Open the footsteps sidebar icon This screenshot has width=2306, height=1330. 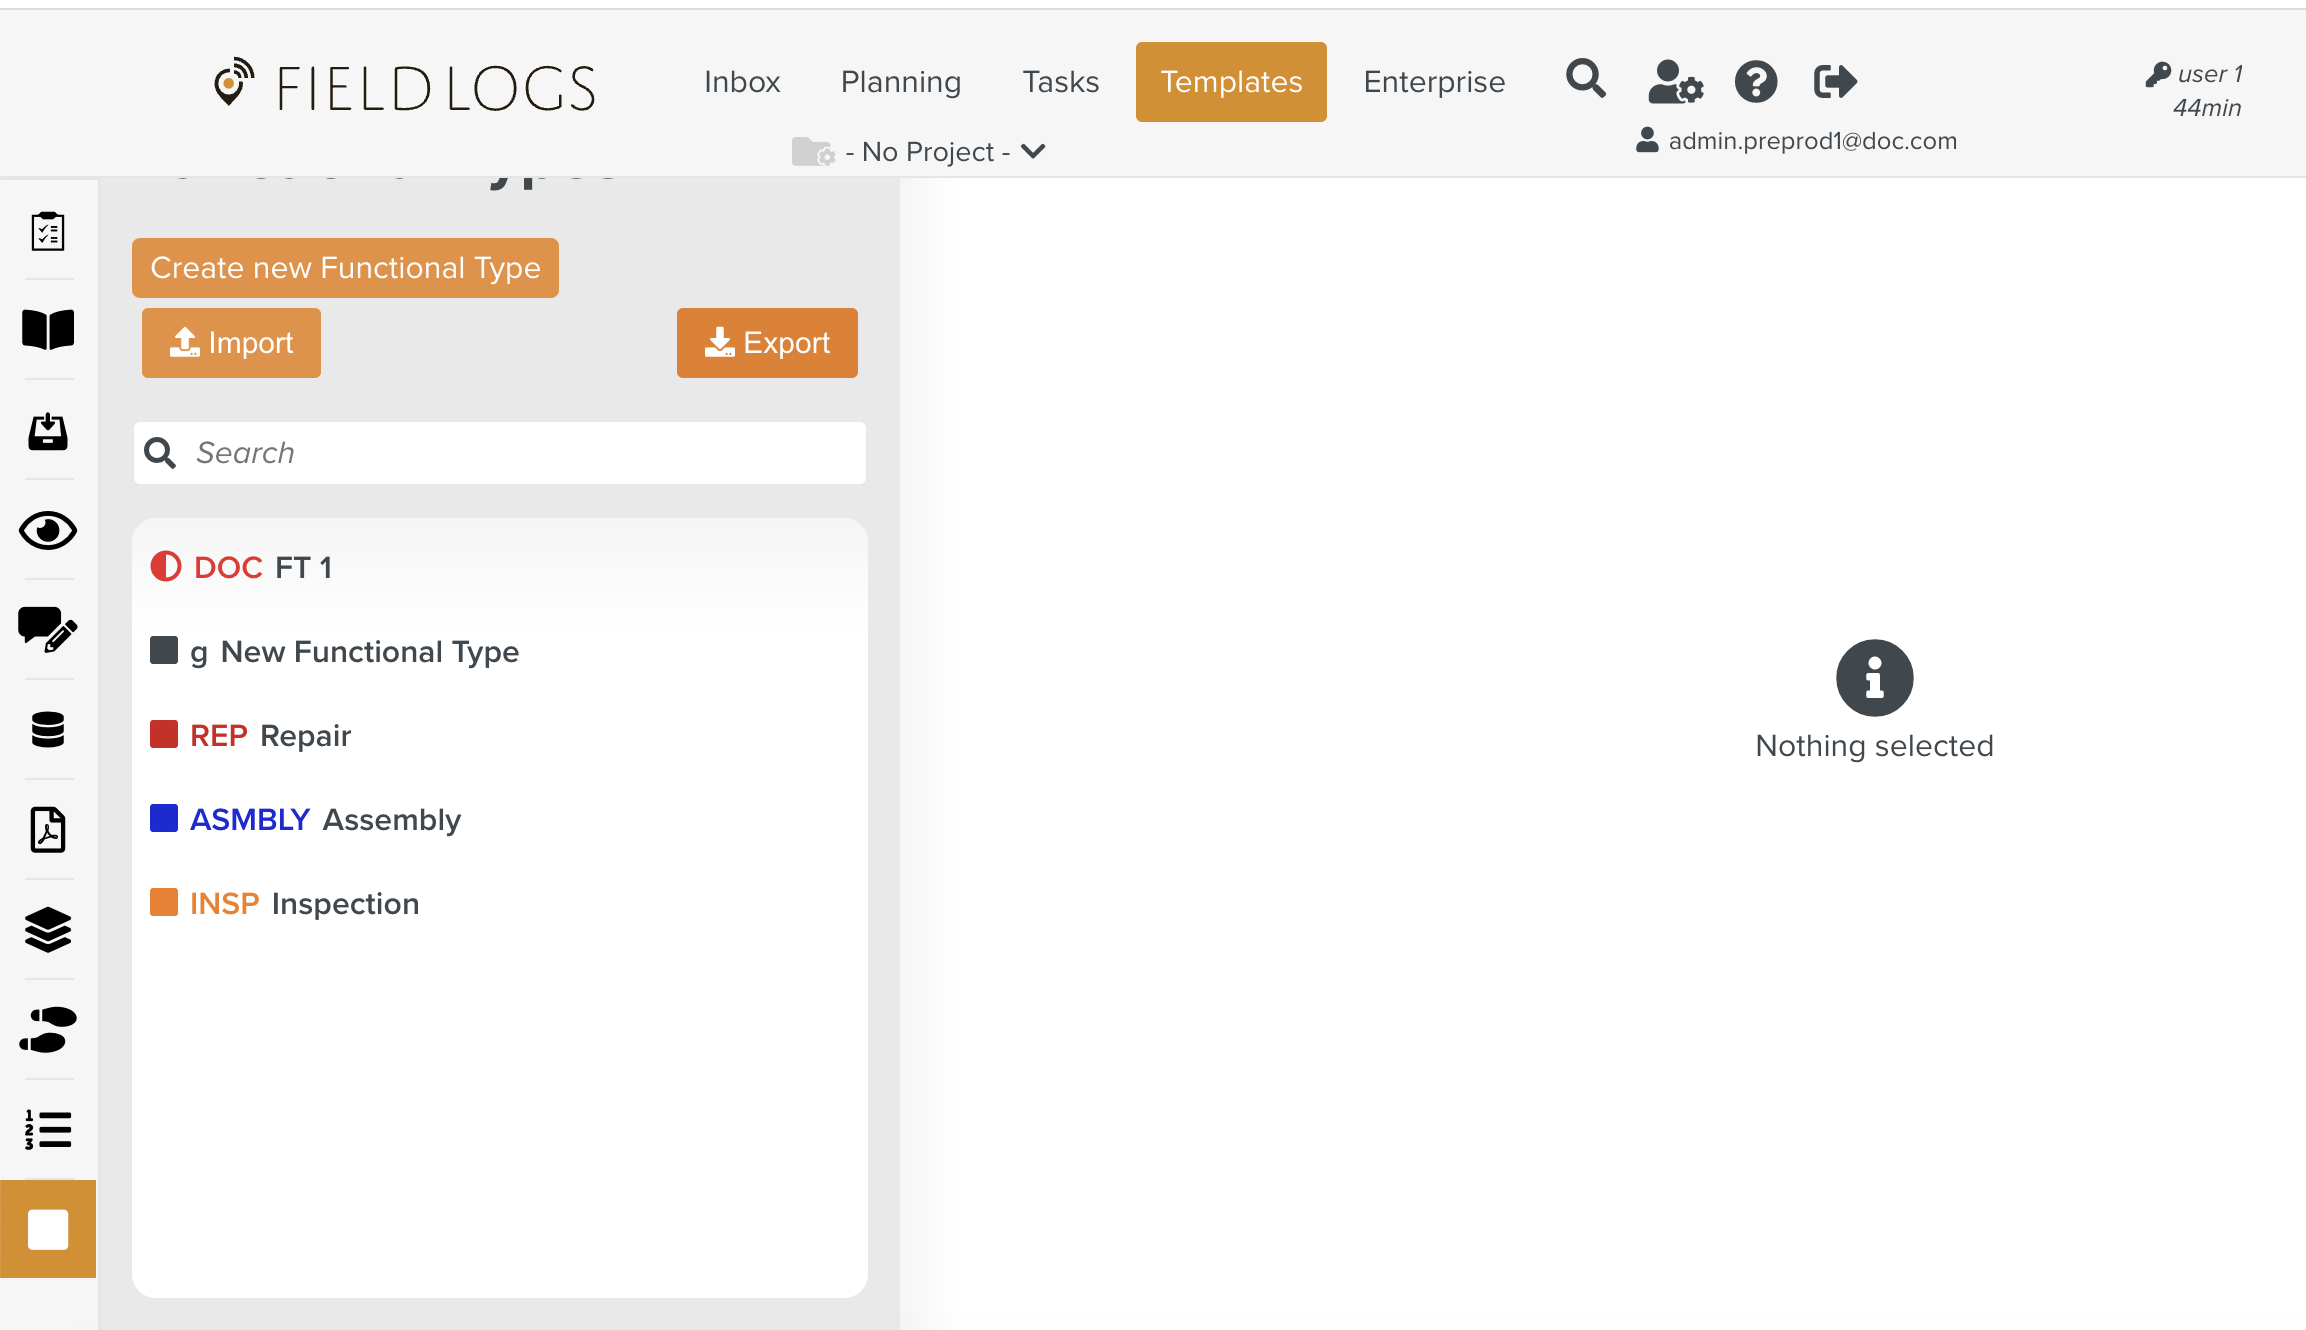coord(47,1030)
